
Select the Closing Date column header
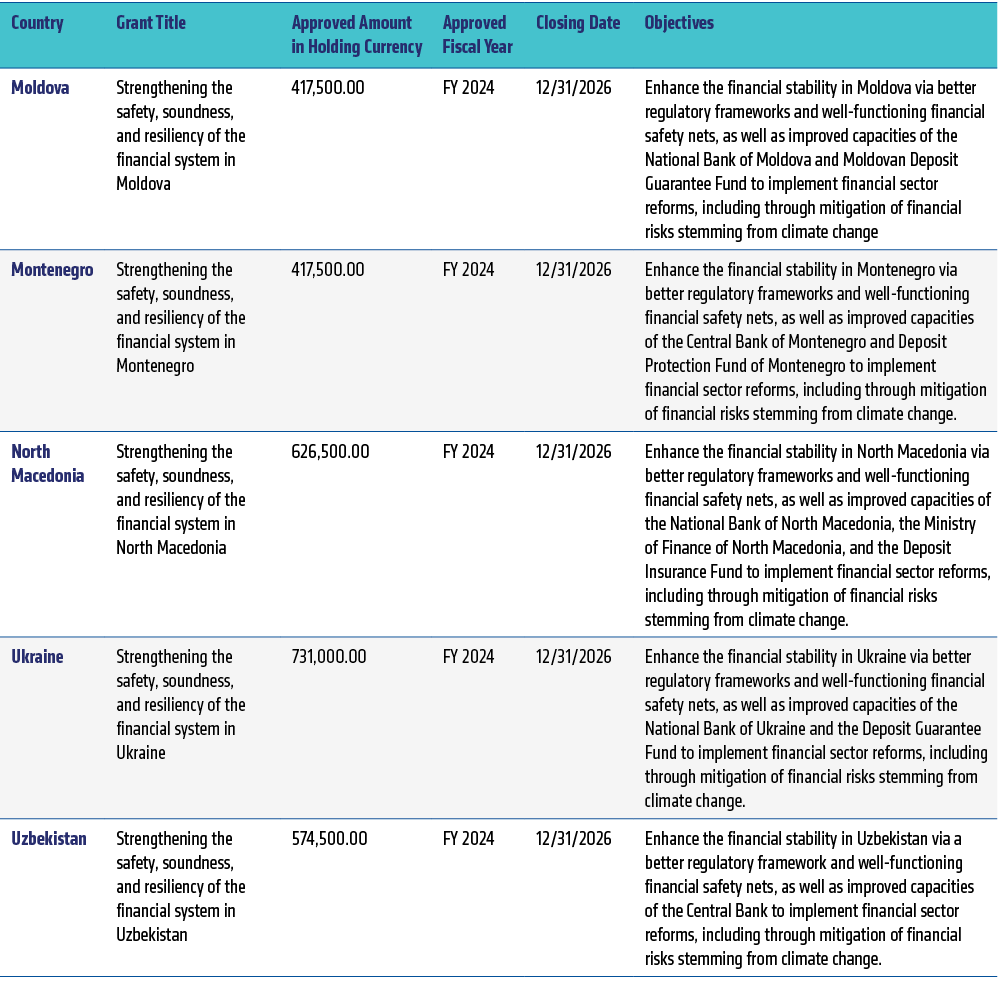coord(577,23)
